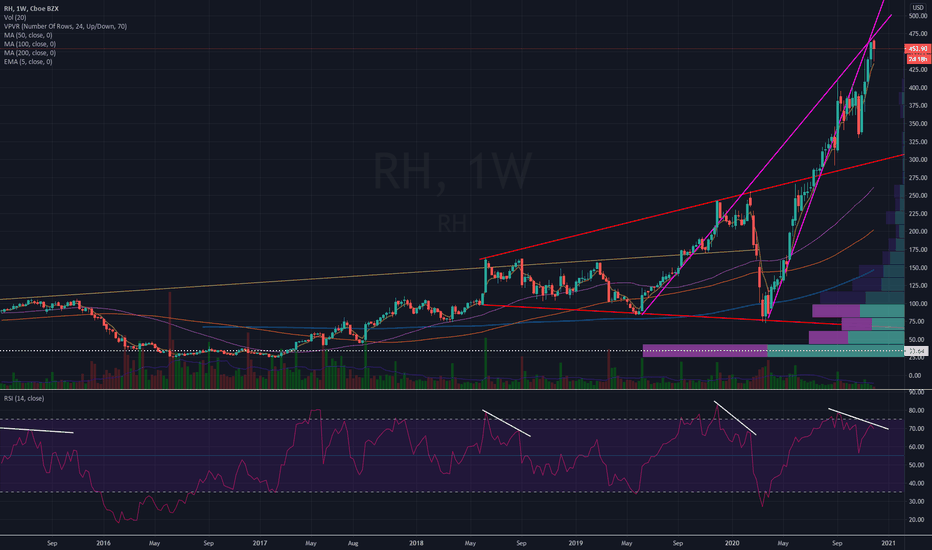Click the 2016 time axis label
This screenshot has height=550, width=932.
(x=103, y=543)
